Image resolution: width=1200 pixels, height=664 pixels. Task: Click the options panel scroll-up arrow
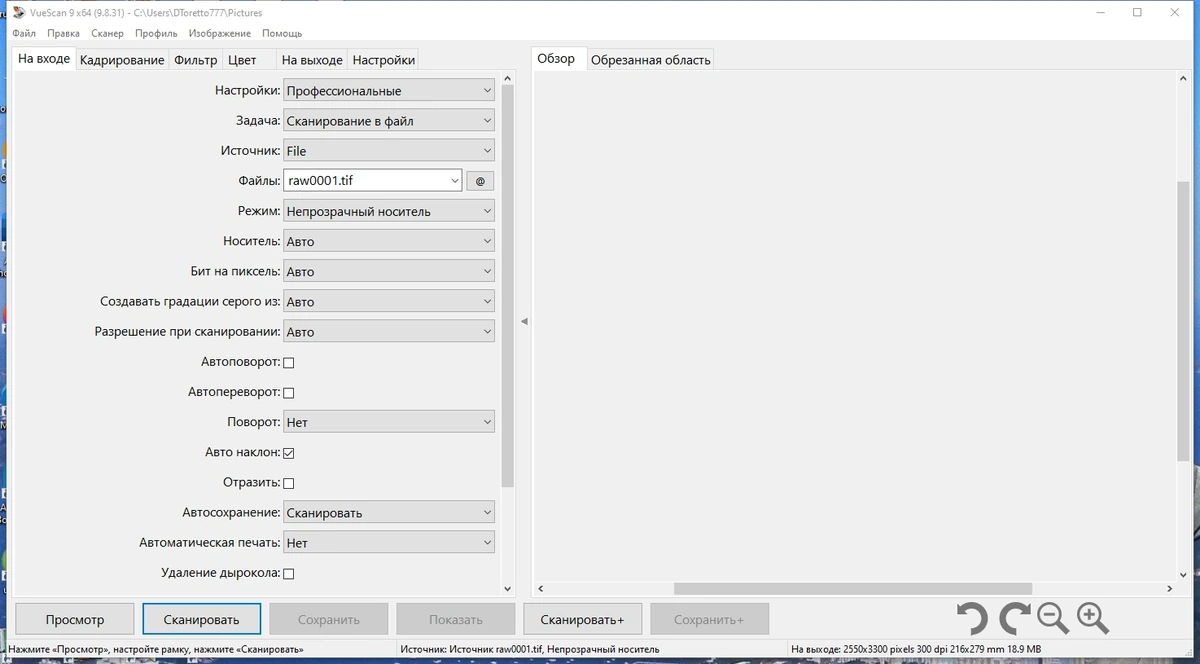(x=507, y=80)
